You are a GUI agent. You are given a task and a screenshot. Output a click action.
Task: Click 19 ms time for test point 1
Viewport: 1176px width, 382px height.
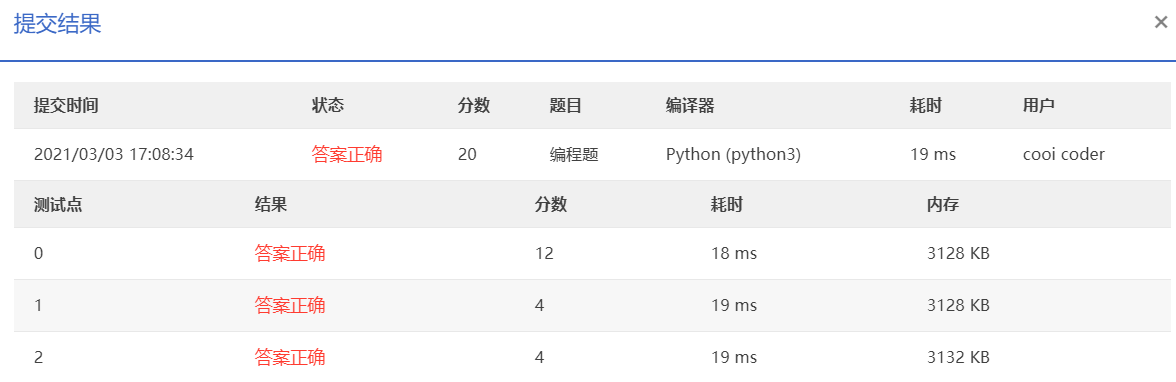click(734, 305)
